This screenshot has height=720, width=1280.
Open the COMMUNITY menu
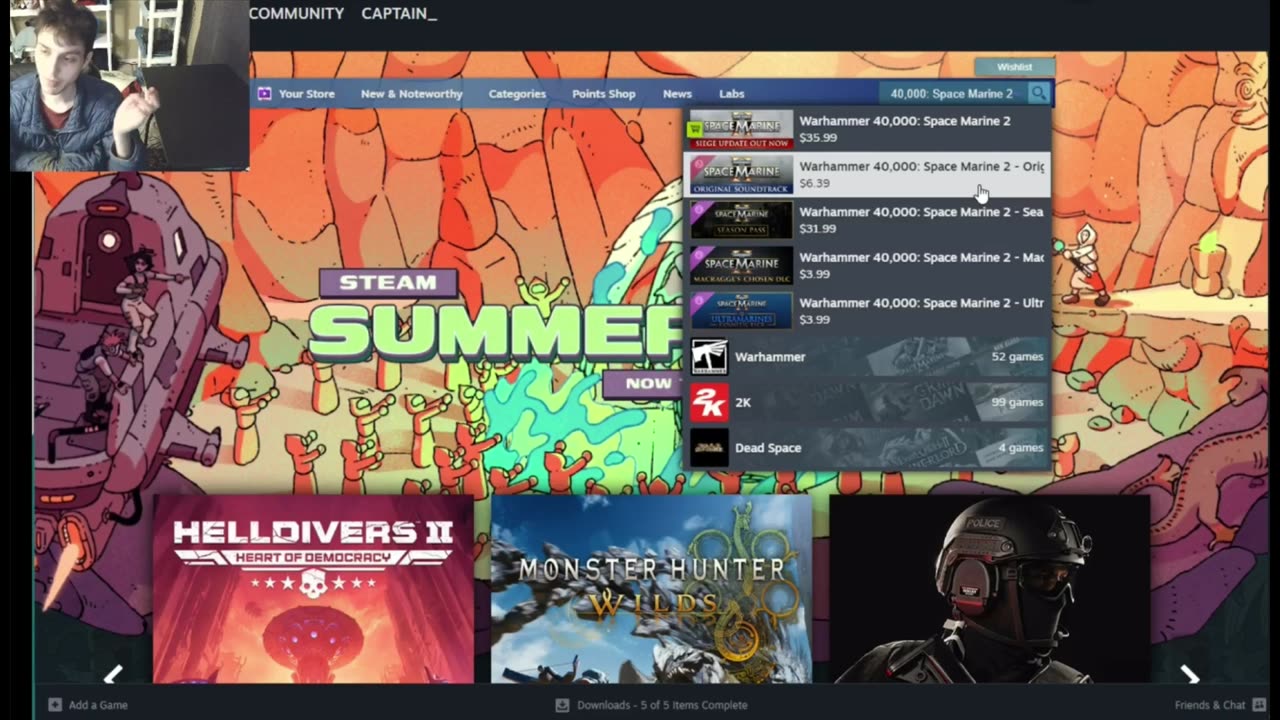coord(296,14)
